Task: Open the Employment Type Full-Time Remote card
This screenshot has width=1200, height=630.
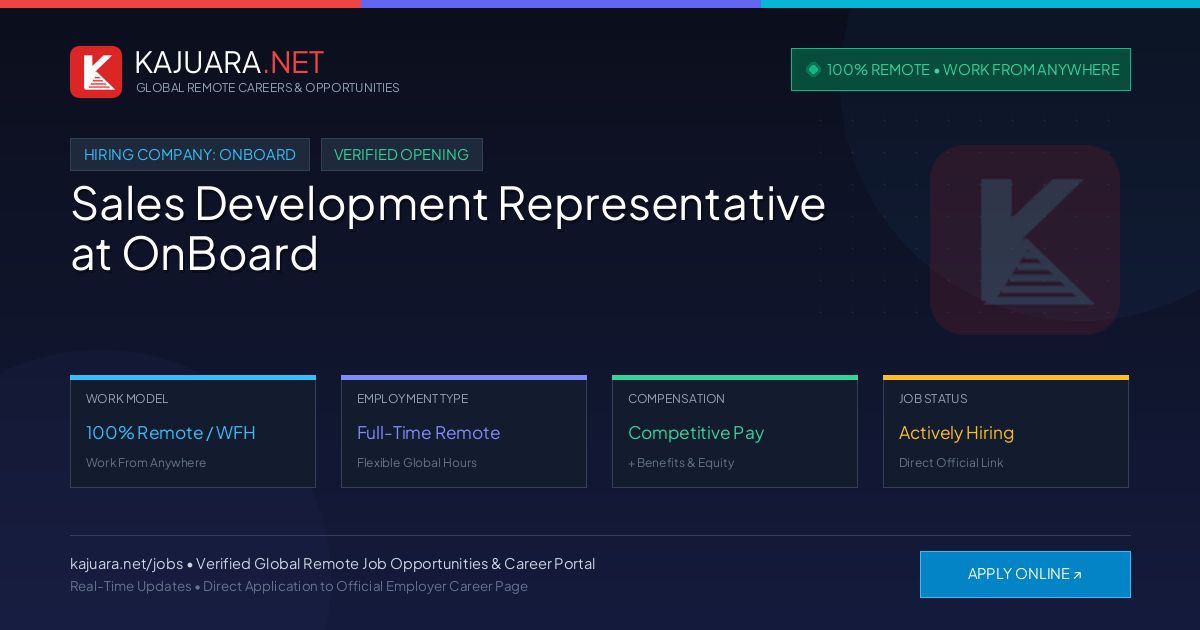Action: click(x=464, y=432)
